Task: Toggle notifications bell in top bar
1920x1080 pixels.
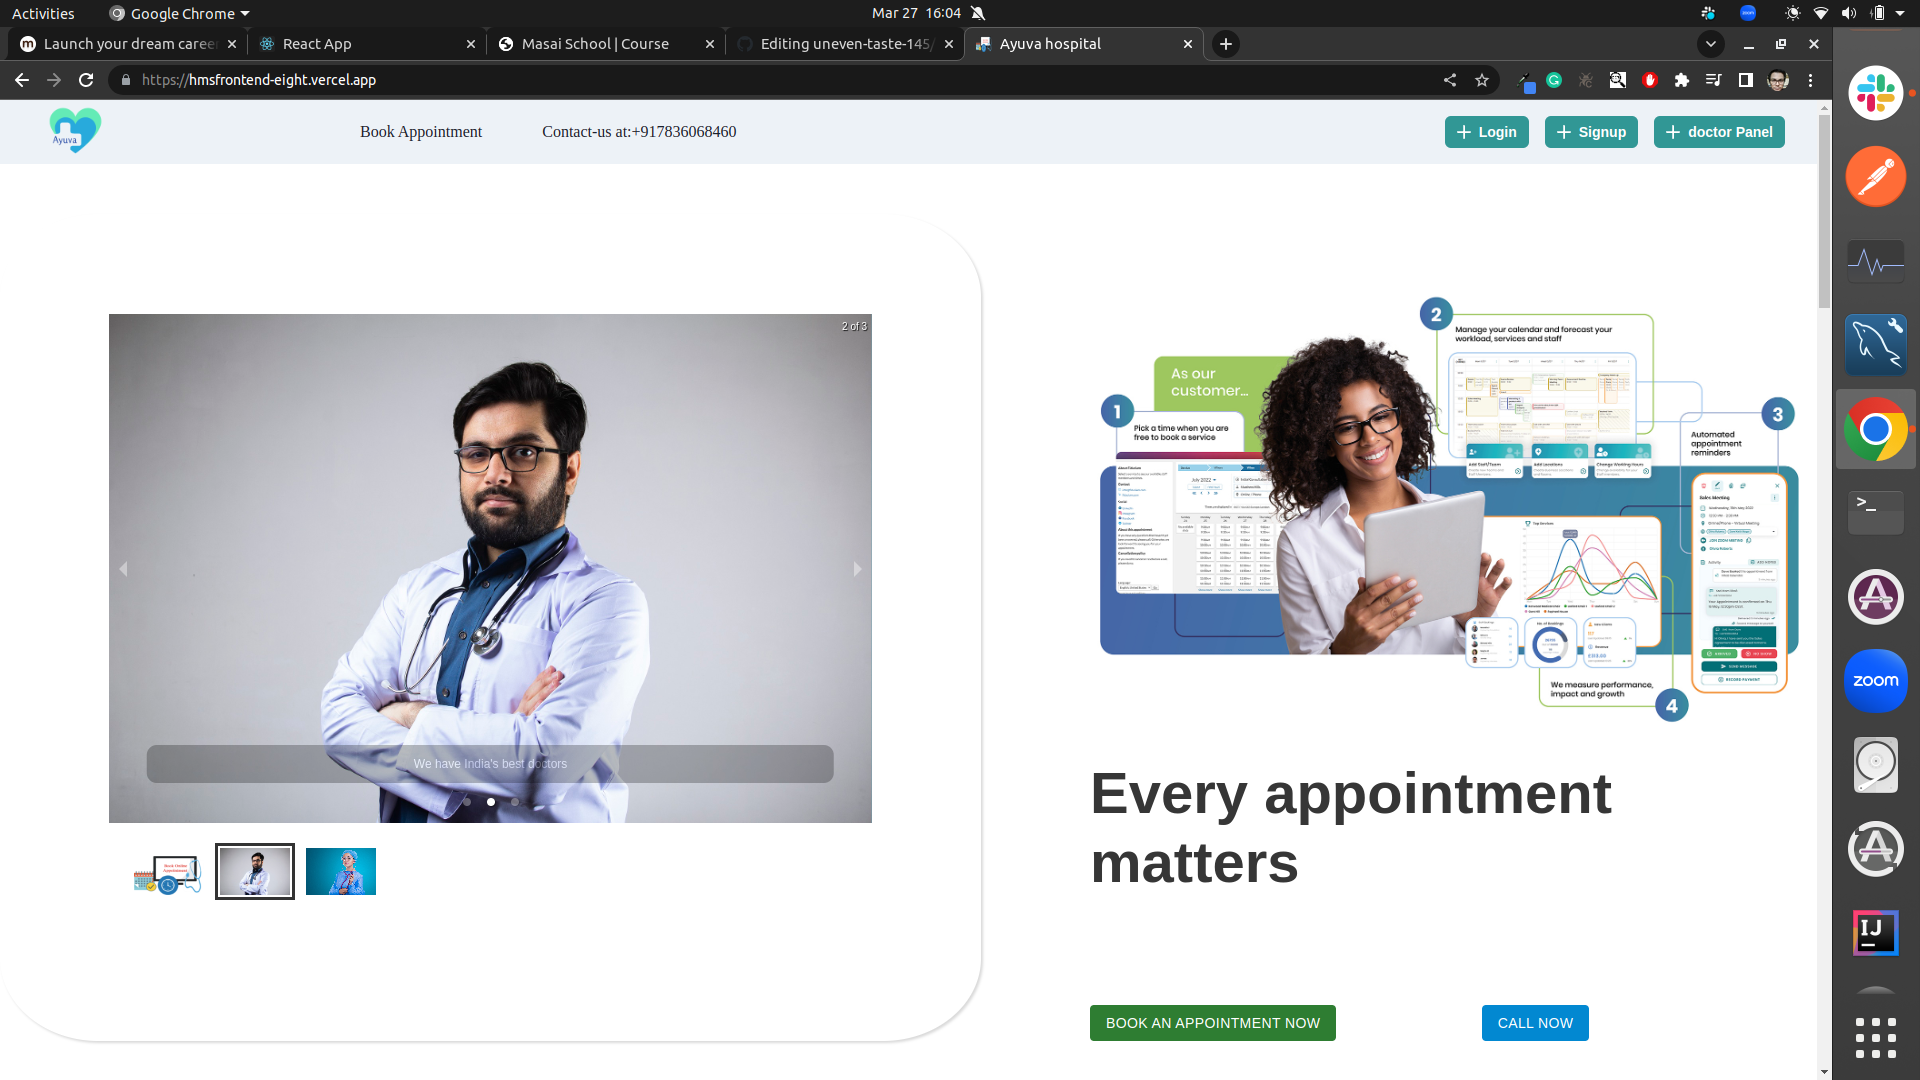Action: [x=978, y=13]
